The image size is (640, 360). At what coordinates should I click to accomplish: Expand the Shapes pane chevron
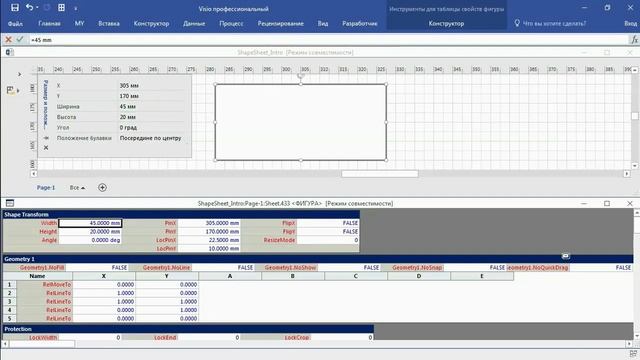click(19, 74)
